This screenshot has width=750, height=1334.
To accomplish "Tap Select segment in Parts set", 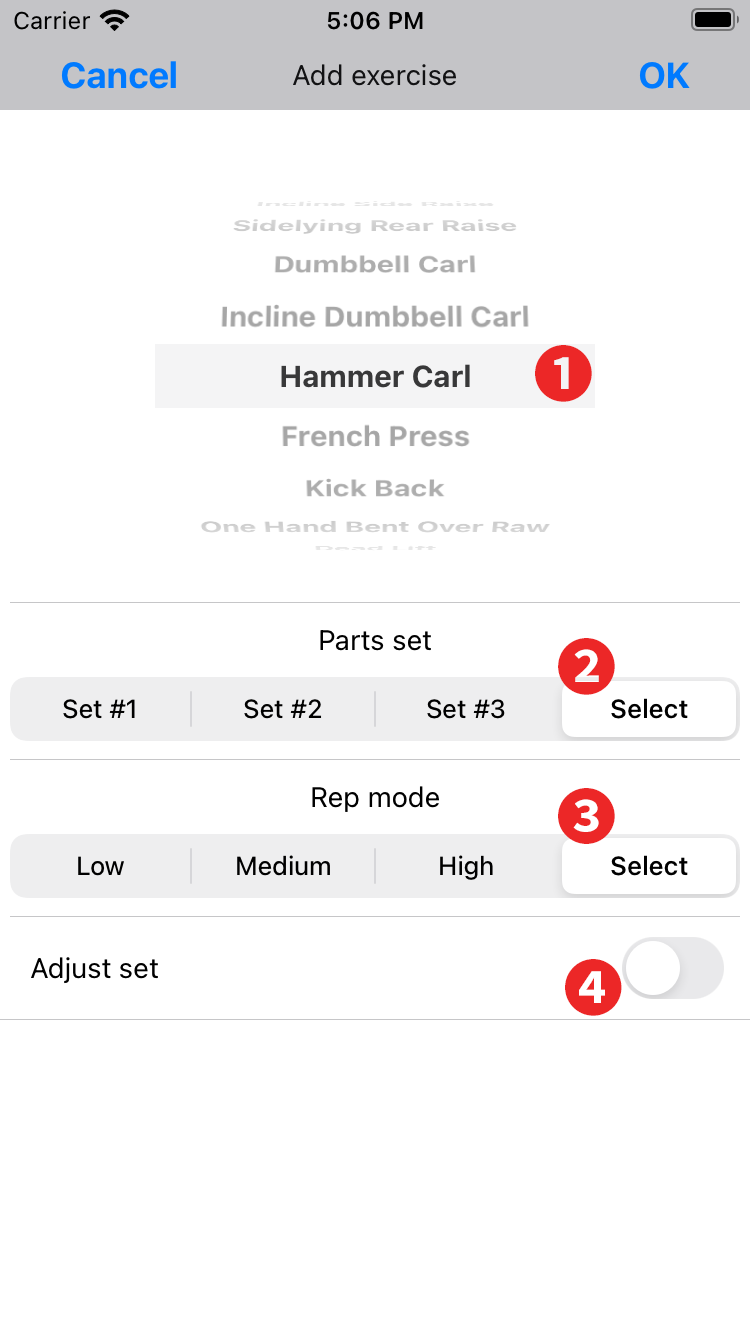I will tap(650, 710).
